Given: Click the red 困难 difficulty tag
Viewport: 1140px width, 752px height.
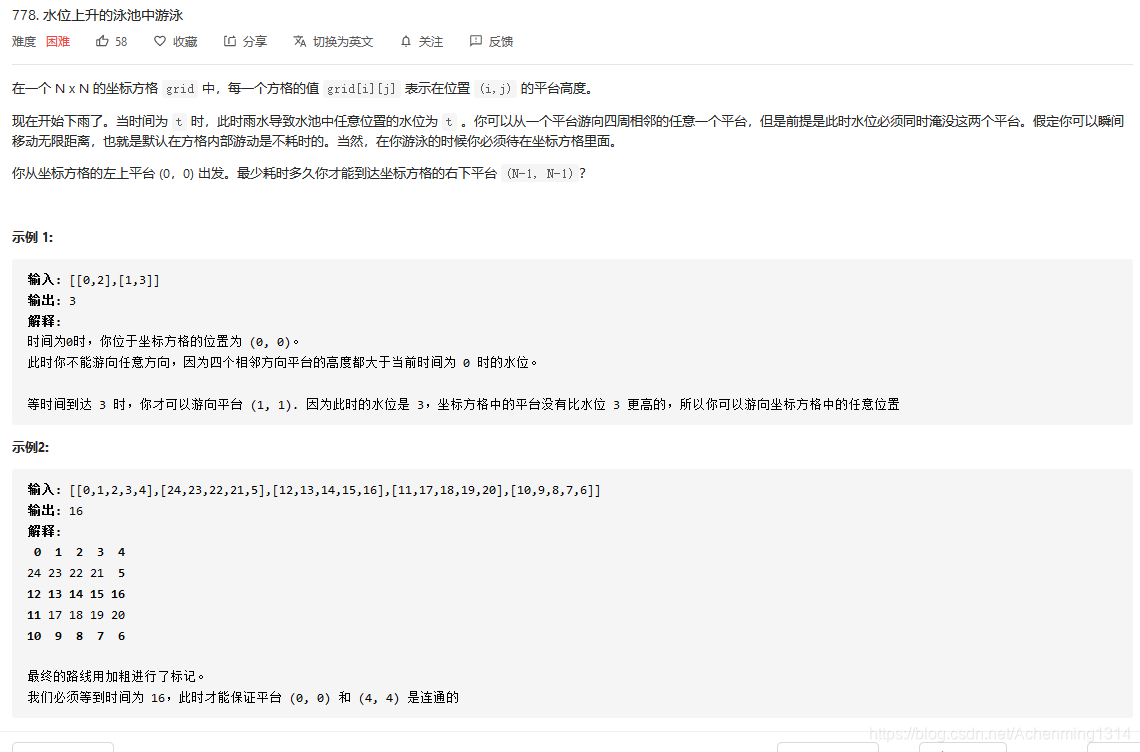Looking at the screenshot, I should 58,41.
